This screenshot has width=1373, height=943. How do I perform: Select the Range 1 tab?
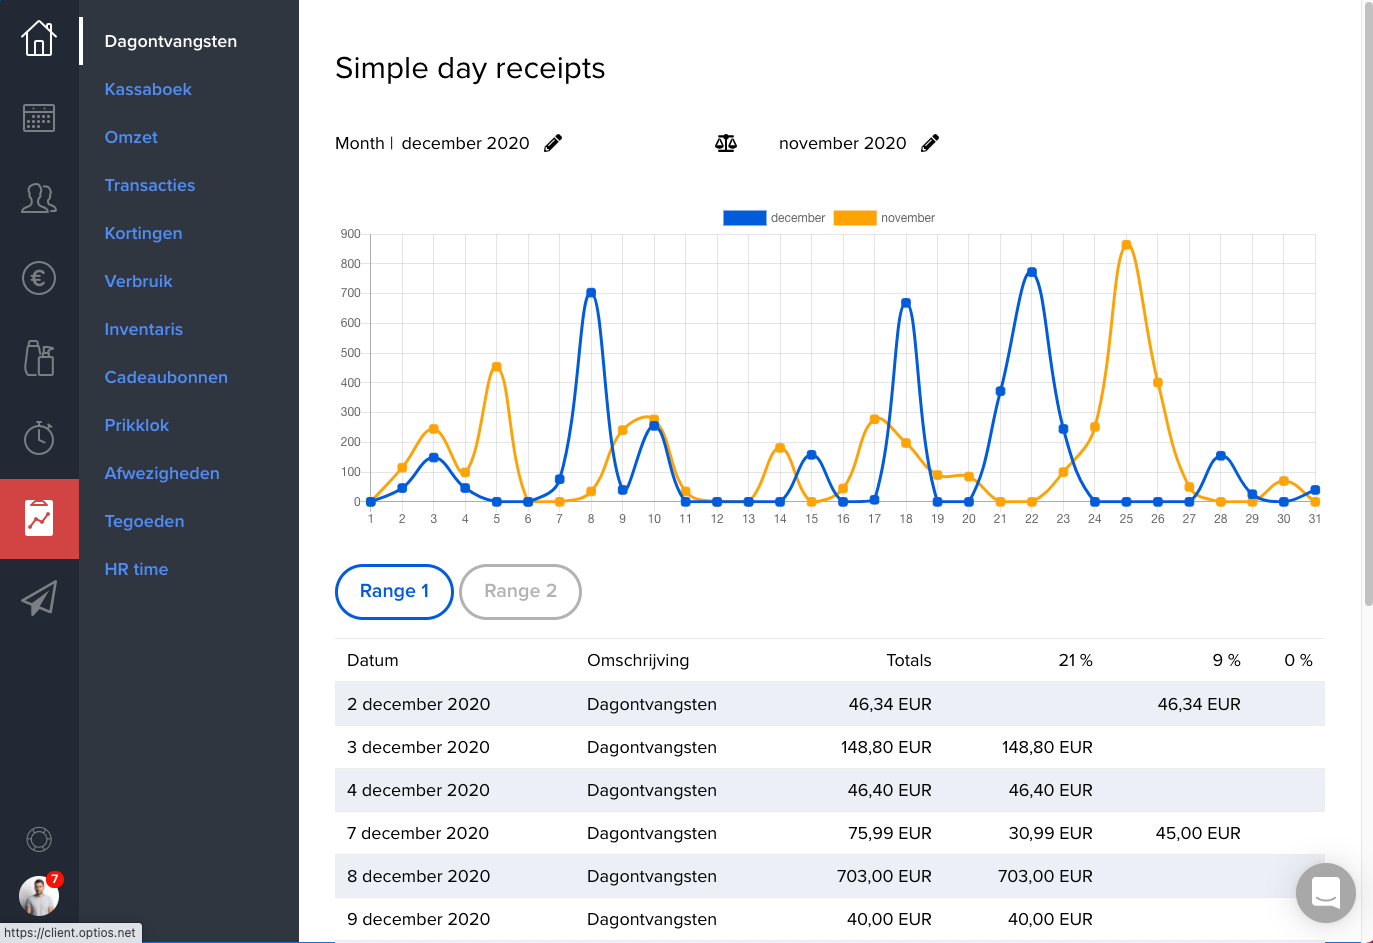point(394,591)
